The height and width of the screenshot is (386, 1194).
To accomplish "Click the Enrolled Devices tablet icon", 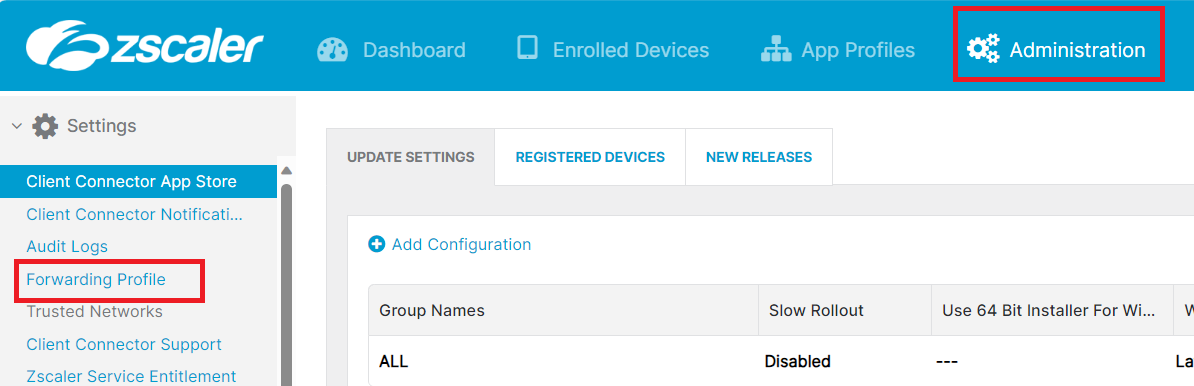I will point(527,48).
